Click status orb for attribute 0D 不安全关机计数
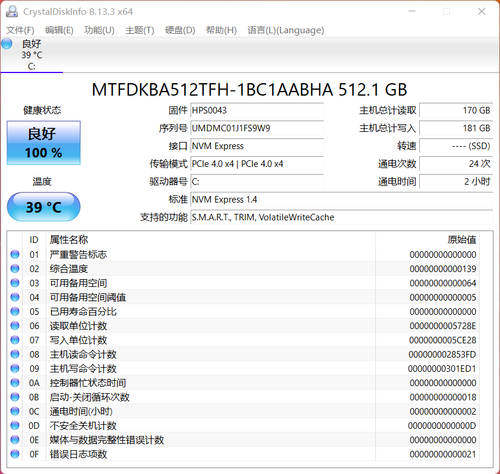This screenshot has width=500, height=474. click(15, 425)
